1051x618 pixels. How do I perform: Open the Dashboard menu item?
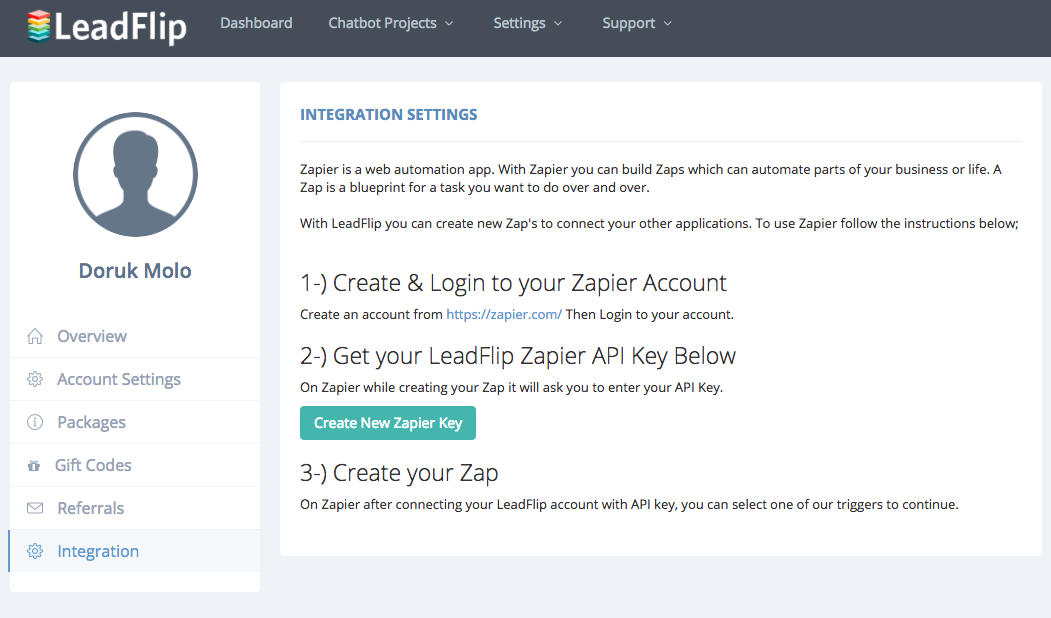coord(256,22)
